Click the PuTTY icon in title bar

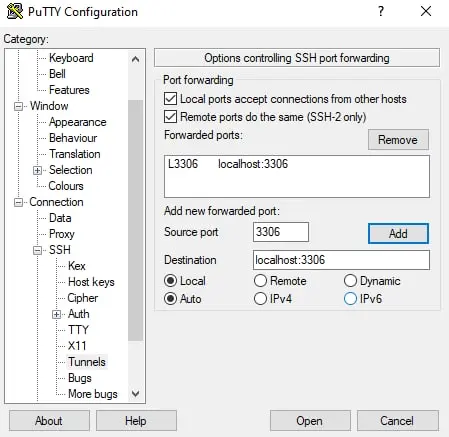[15, 11]
